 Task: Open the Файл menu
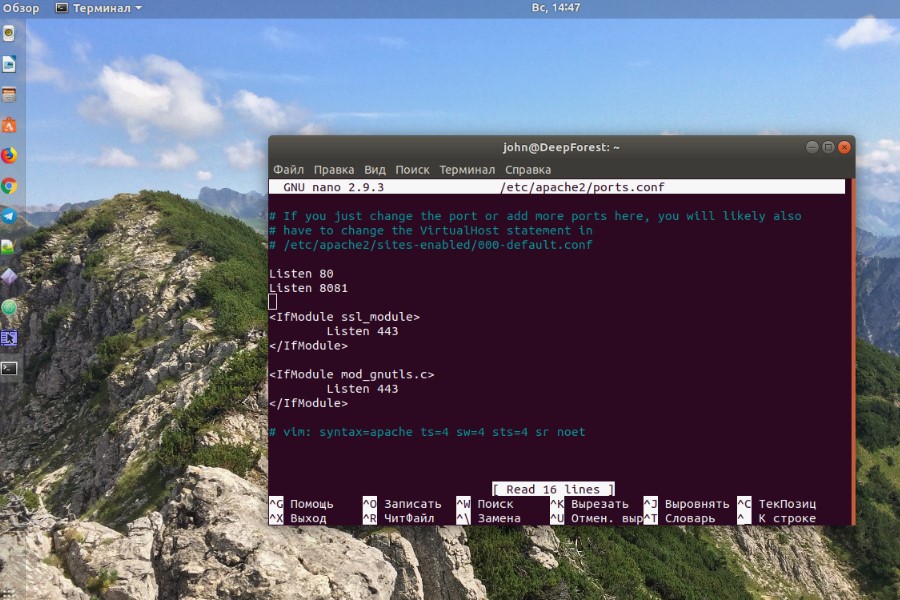[x=288, y=170]
